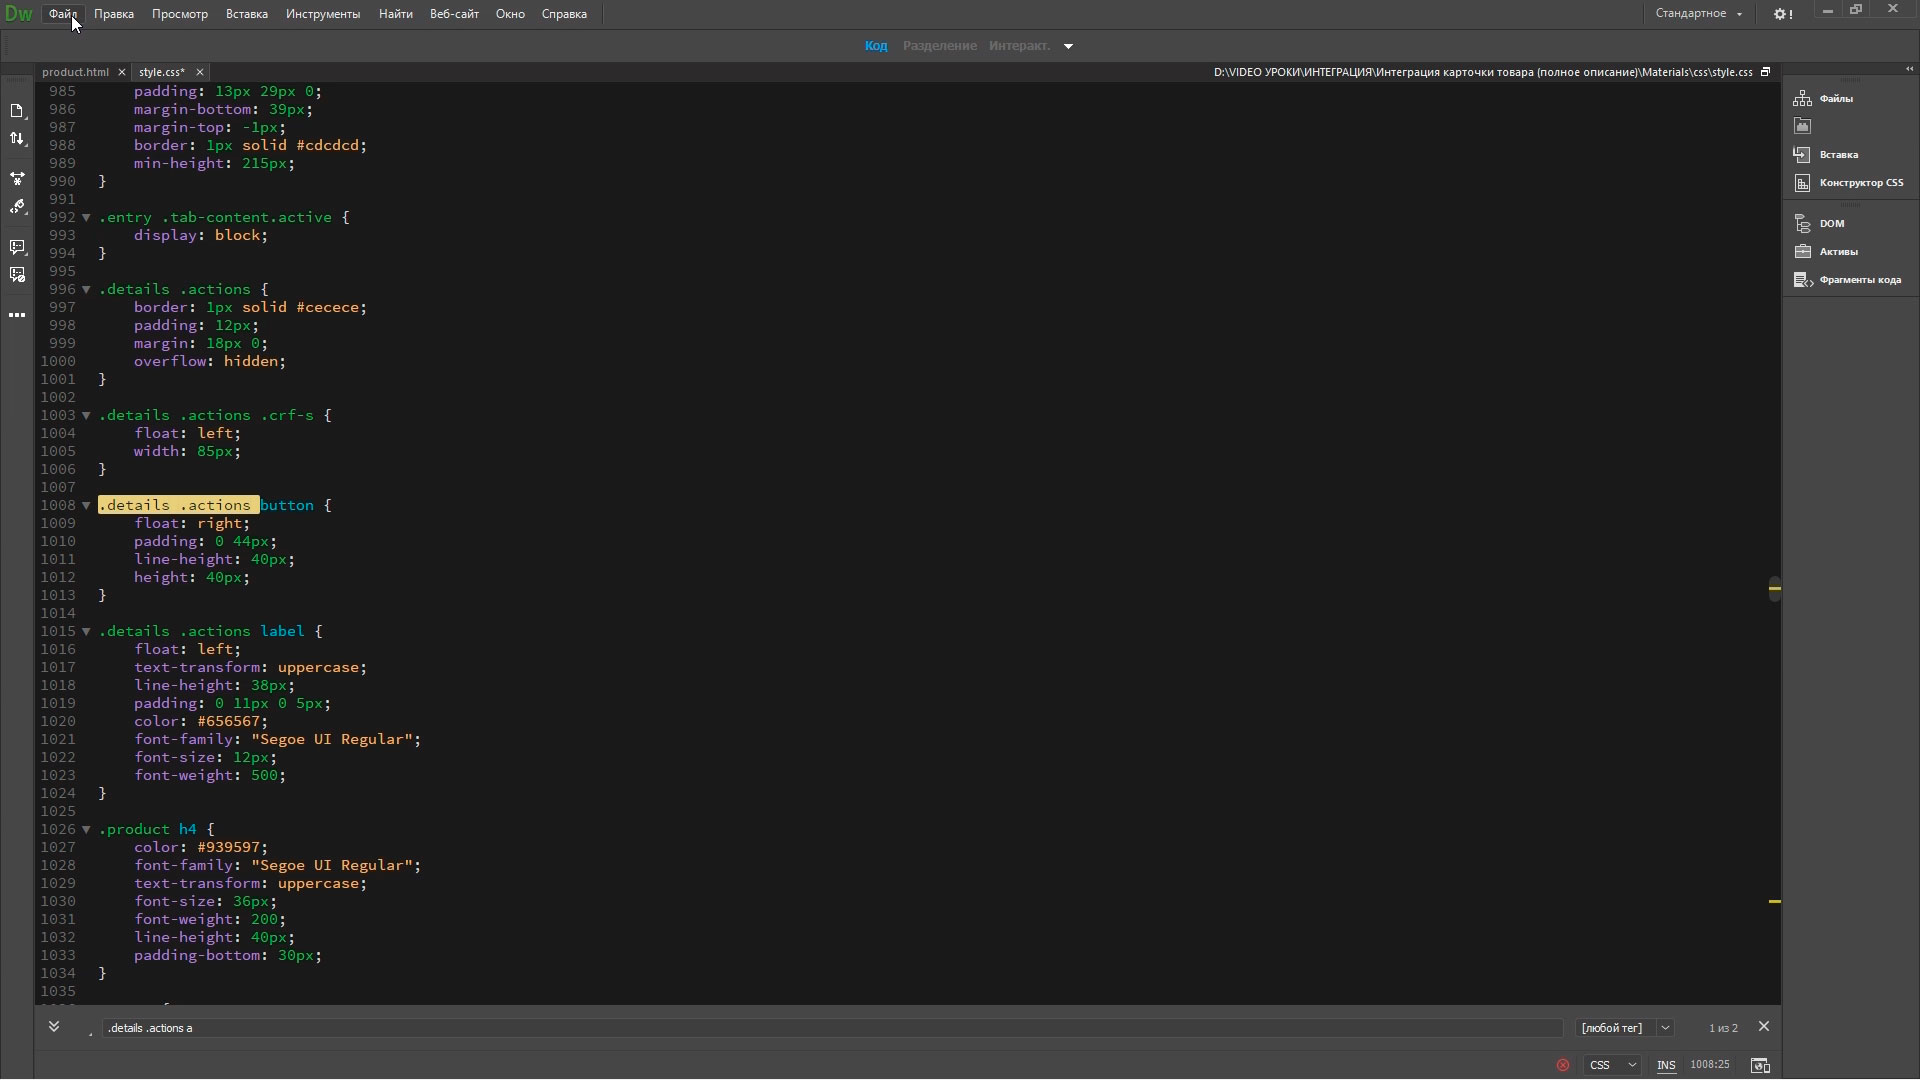Screen dimensions: 1920x1080
Task: Open the Фрагменты кода panel
Action: tap(1848, 280)
